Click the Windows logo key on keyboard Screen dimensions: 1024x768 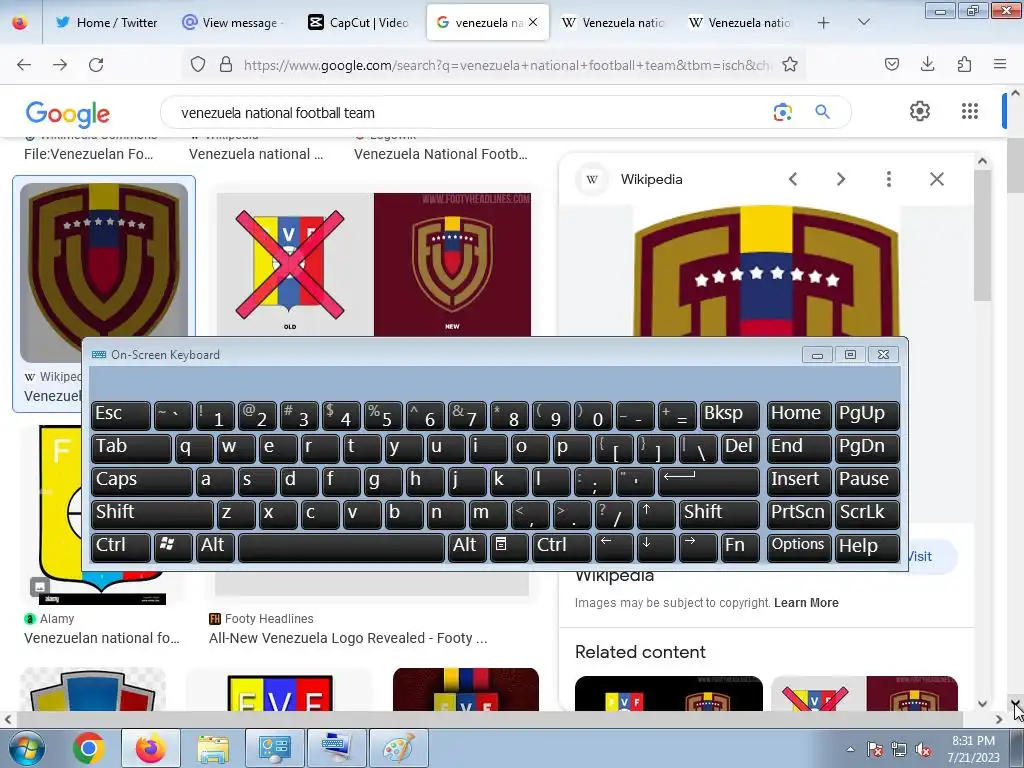[x=173, y=546]
